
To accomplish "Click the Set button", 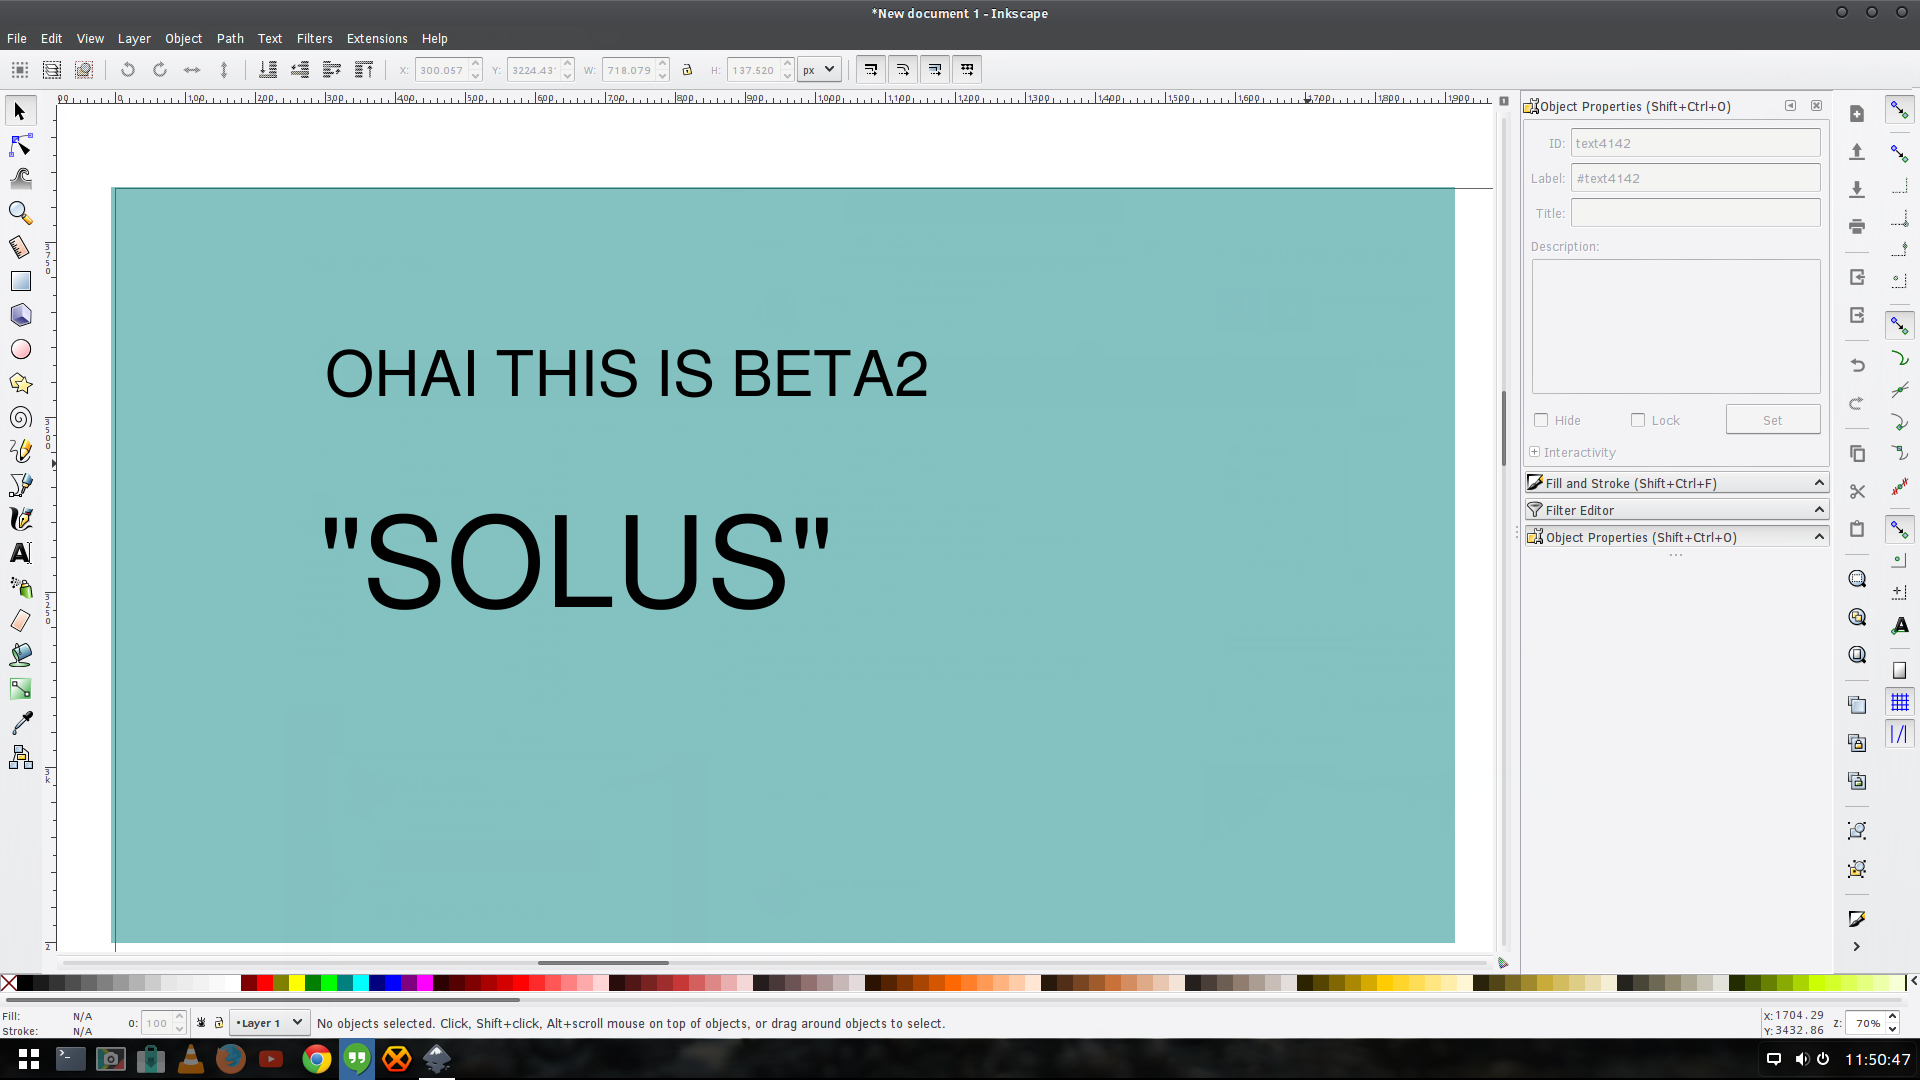I will 1773,420.
